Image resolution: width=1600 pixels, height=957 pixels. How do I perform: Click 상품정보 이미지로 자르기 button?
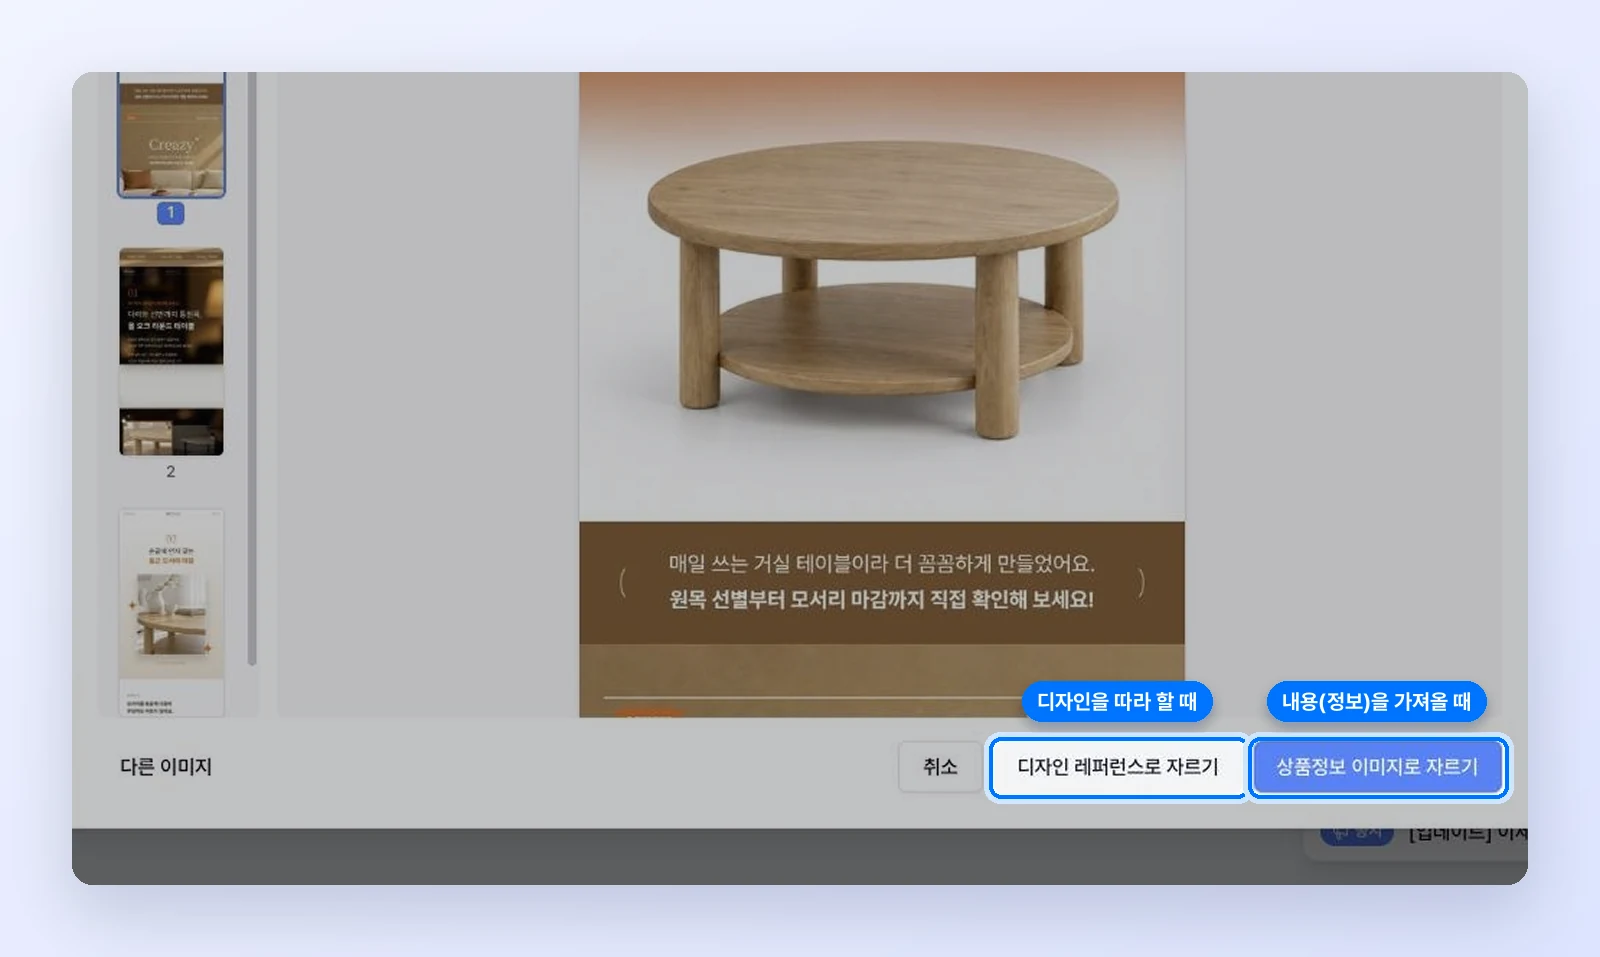coord(1377,767)
